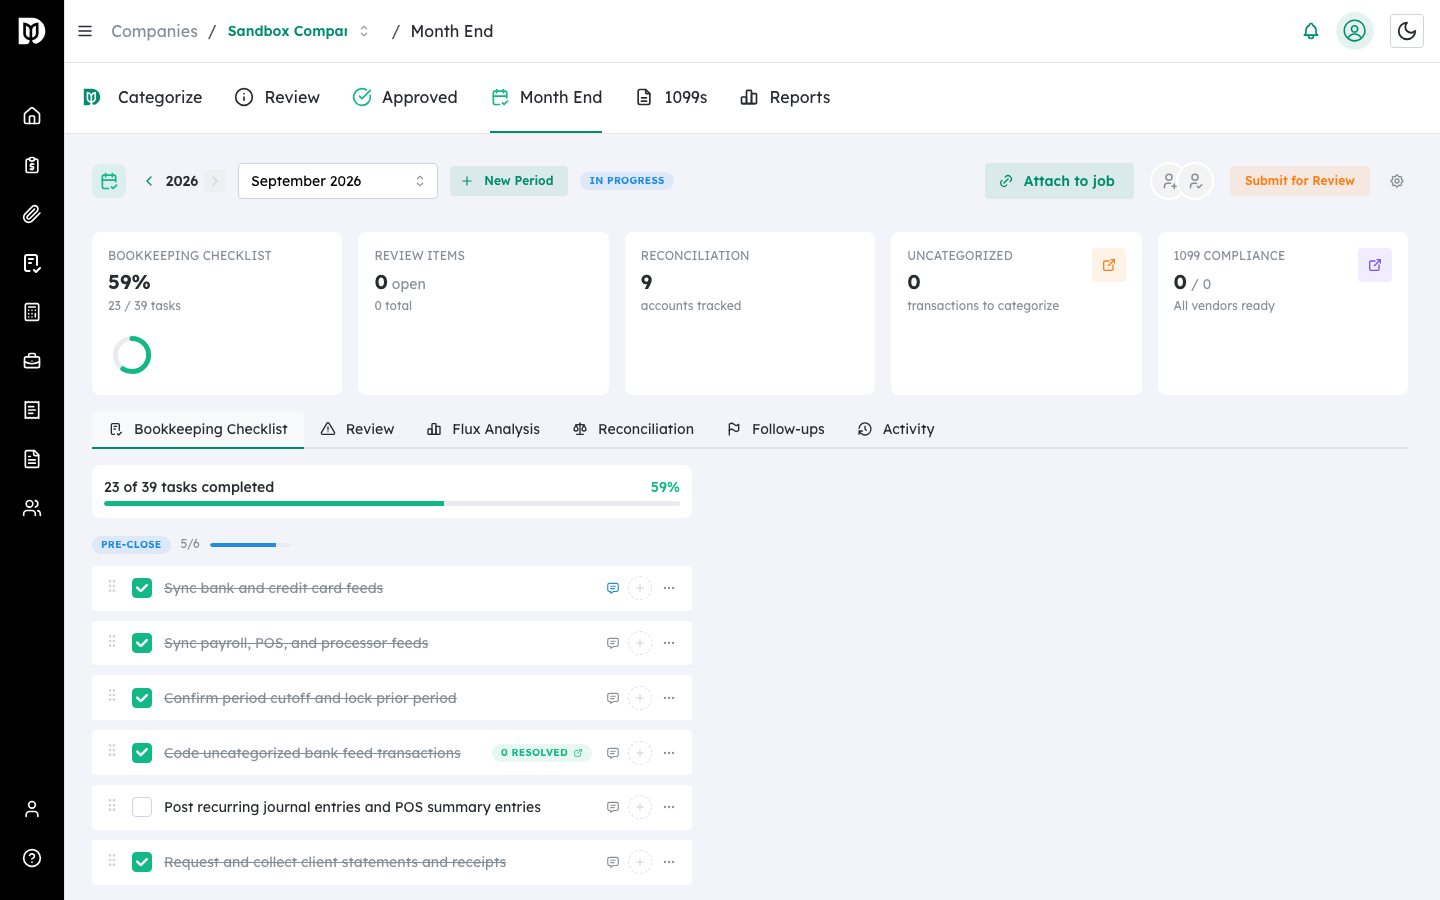This screenshot has width=1440, height=900.
Task: Click the green calendar check icon
Action: pyautogui.click(x=109, y=181)
